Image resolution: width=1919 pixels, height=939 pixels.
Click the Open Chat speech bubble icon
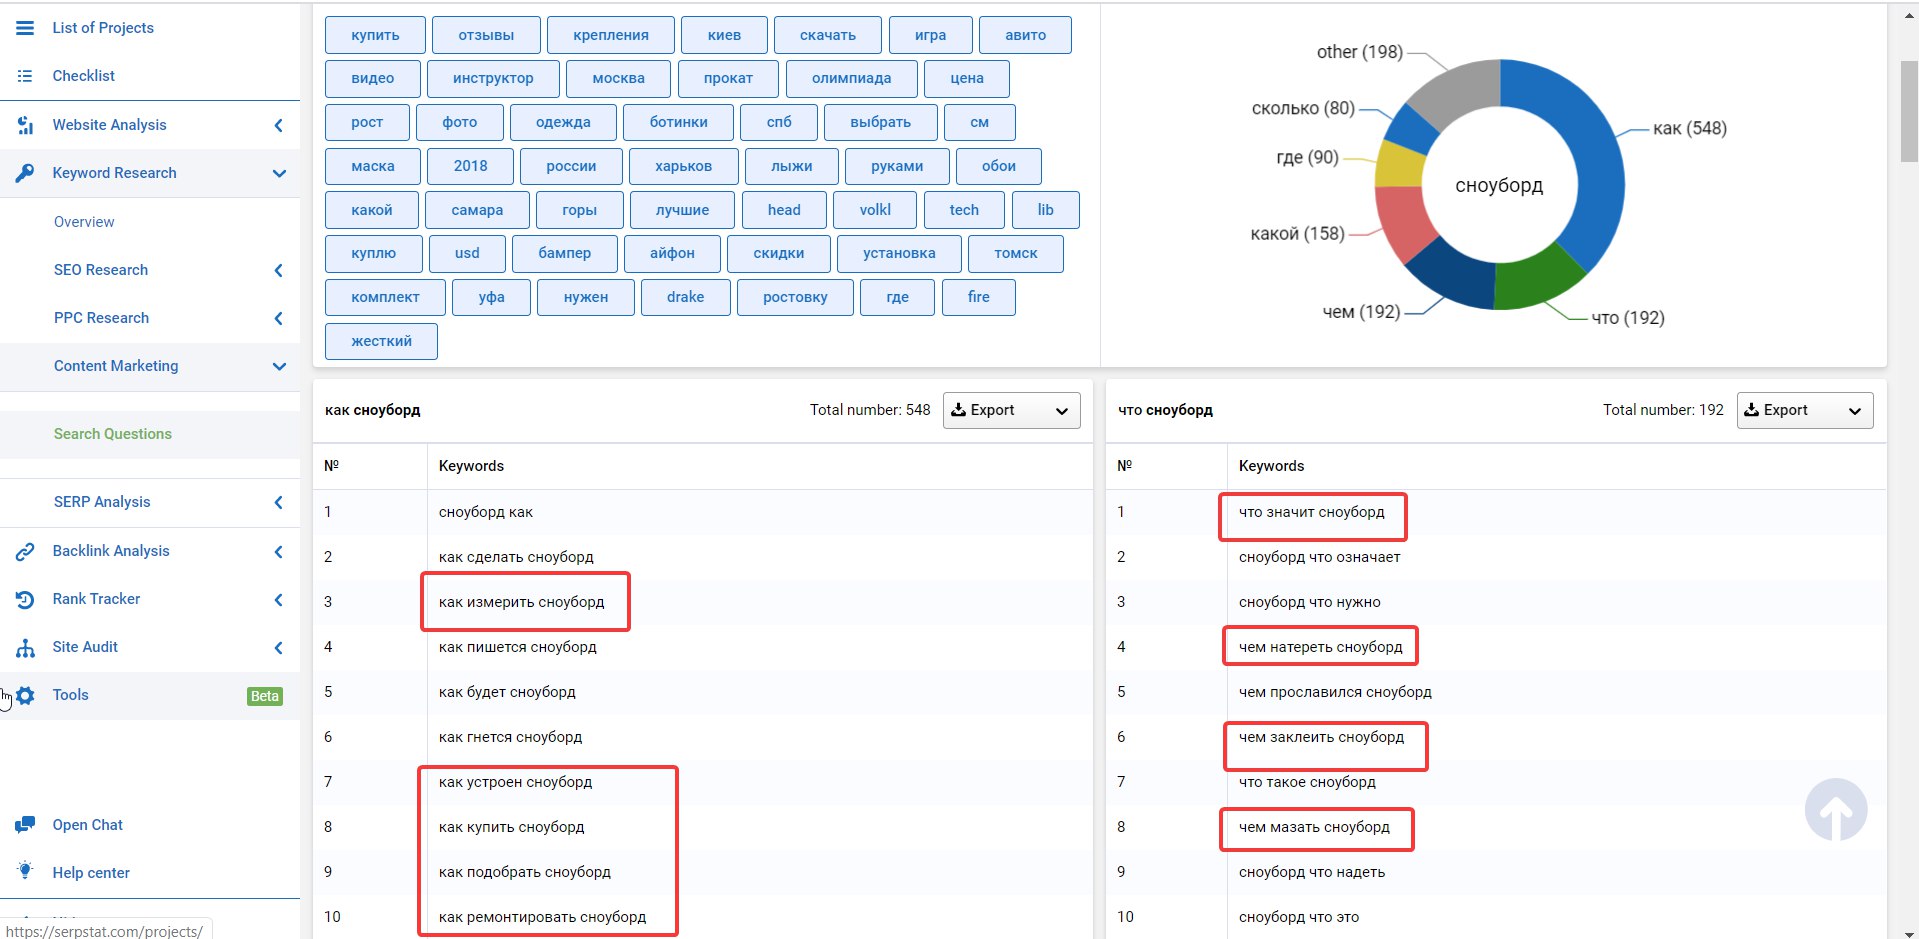[25, 825]
